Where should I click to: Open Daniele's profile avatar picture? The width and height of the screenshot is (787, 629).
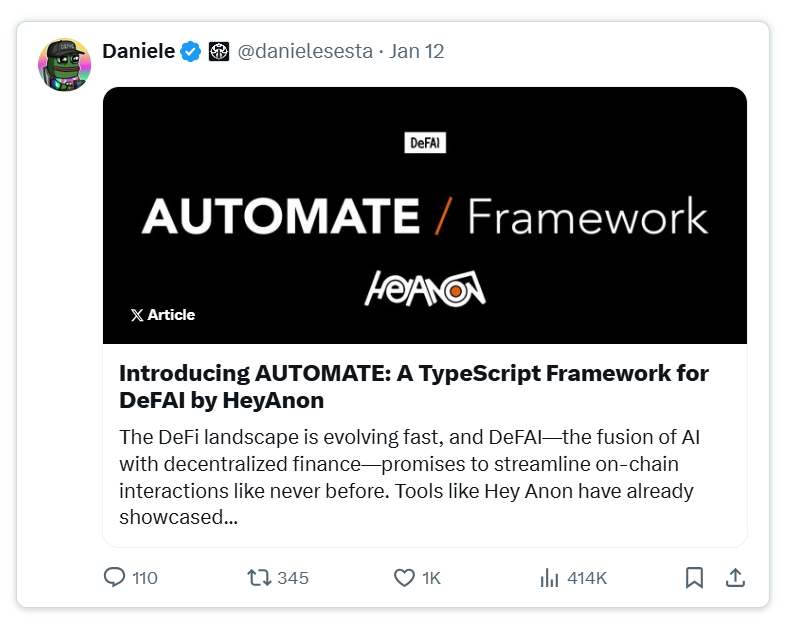click(64, 65)
